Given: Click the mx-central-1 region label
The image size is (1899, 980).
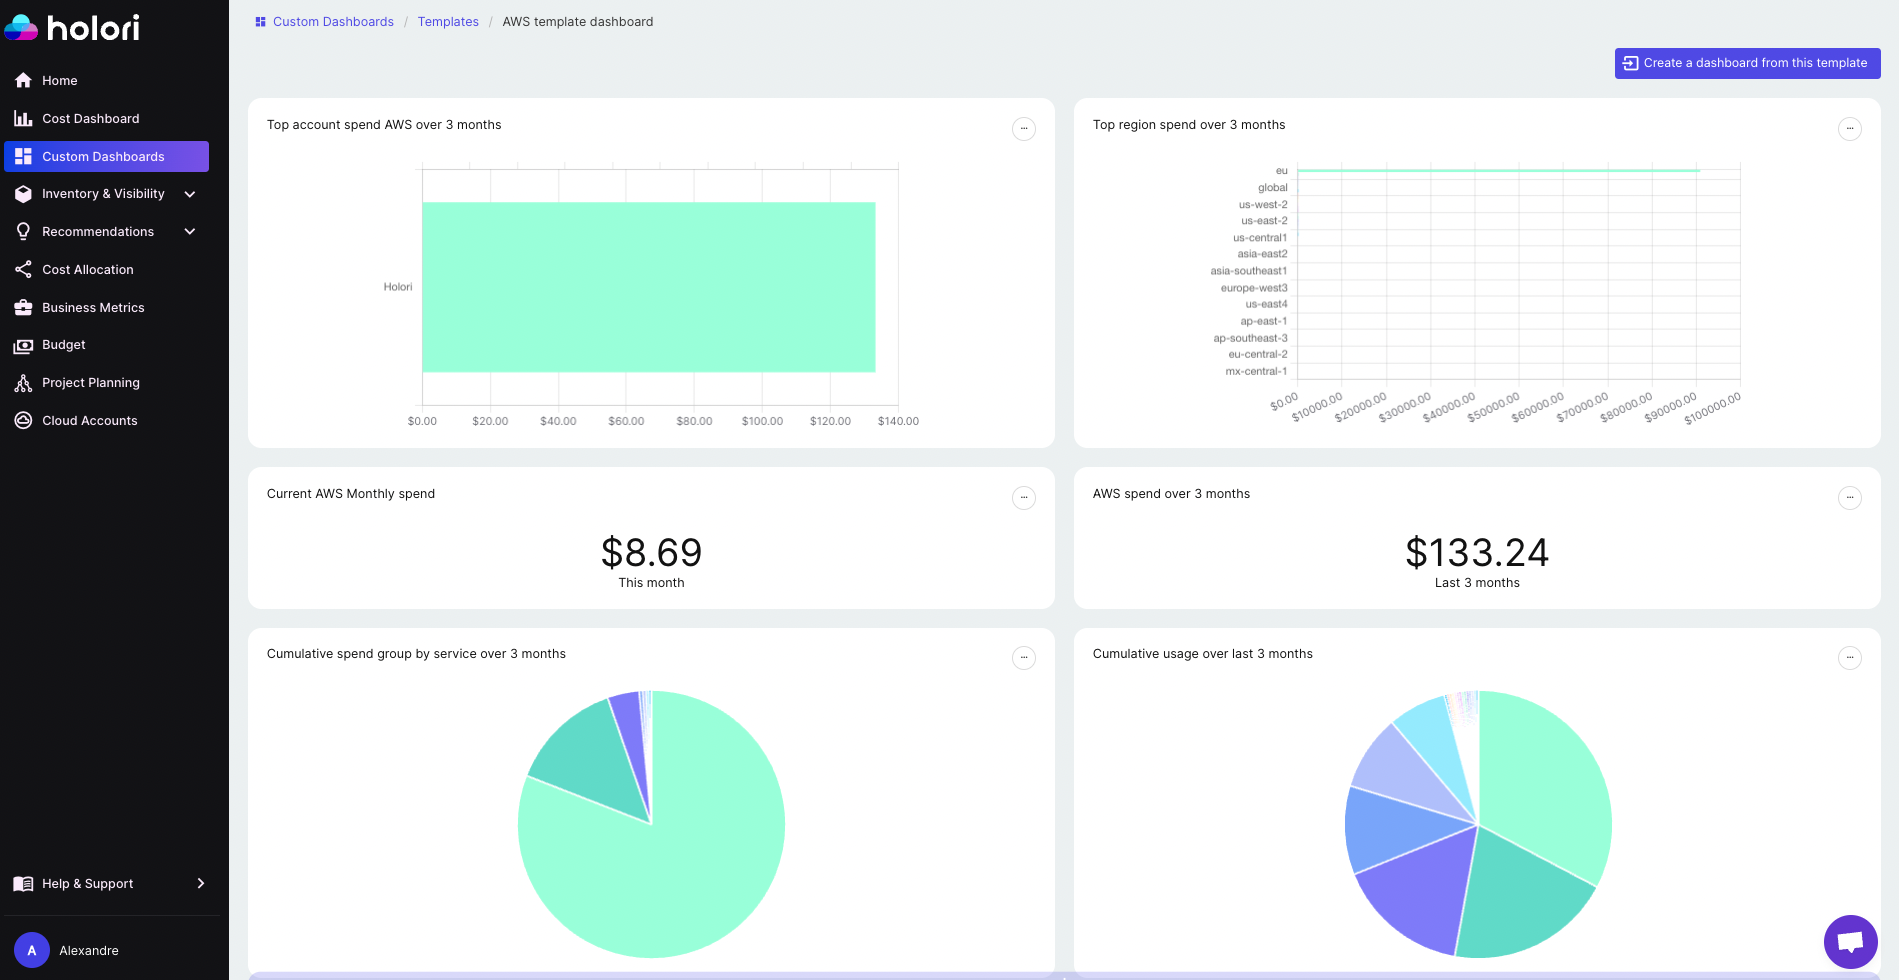Looking at the screenshot, I should [x=1256, y=372].
